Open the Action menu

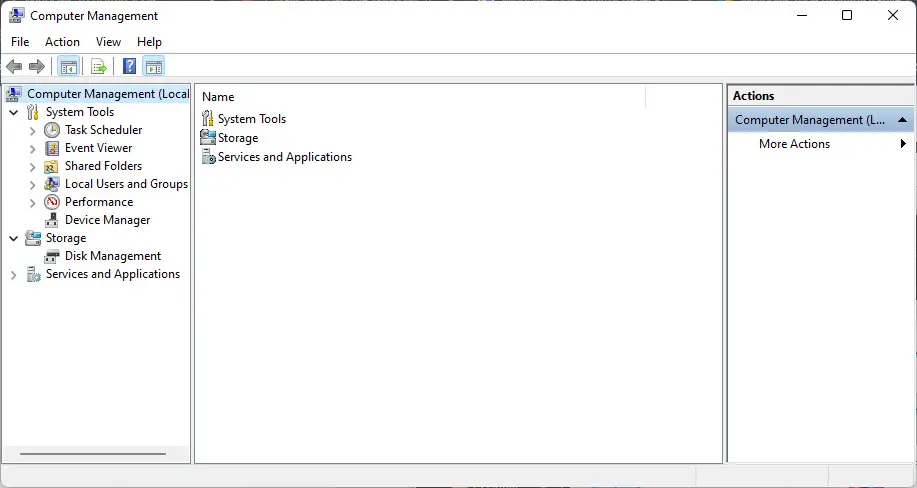[x=62, y=42]
